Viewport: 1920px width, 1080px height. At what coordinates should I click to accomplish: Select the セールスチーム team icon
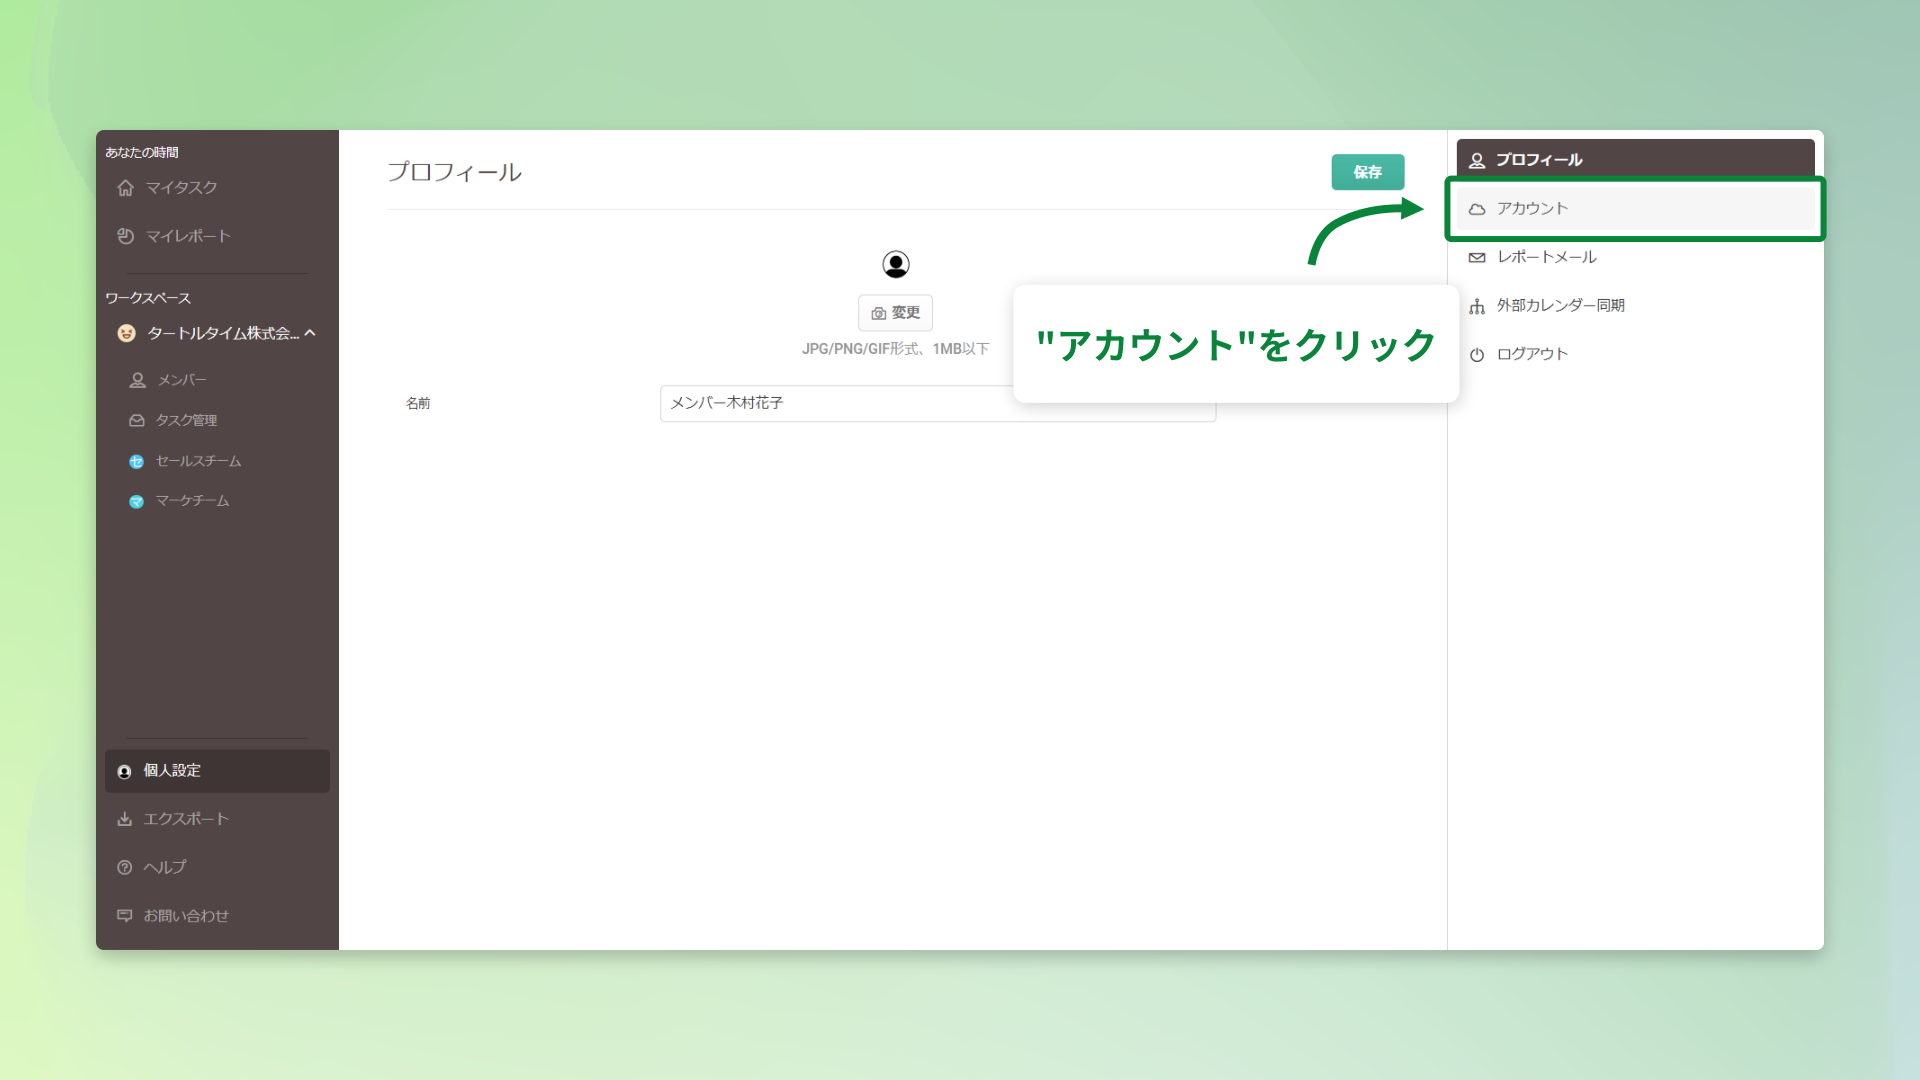136,461
